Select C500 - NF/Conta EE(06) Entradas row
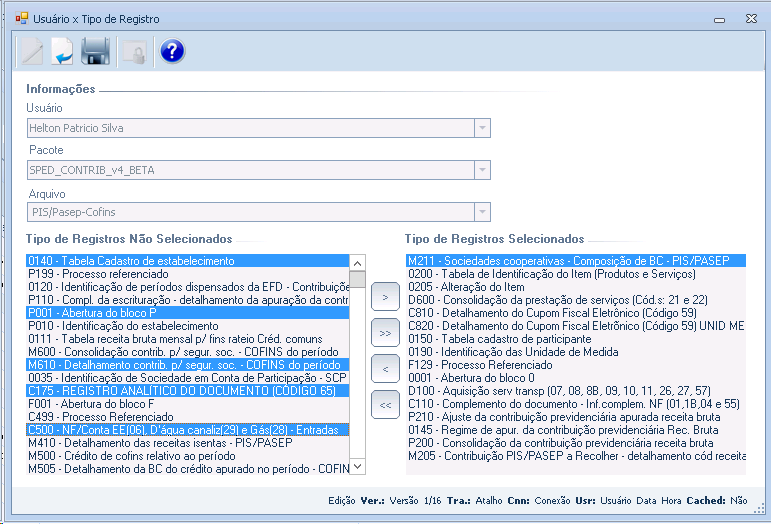The image size is (771, 524). pyautogui.click(x=187, y=430)
